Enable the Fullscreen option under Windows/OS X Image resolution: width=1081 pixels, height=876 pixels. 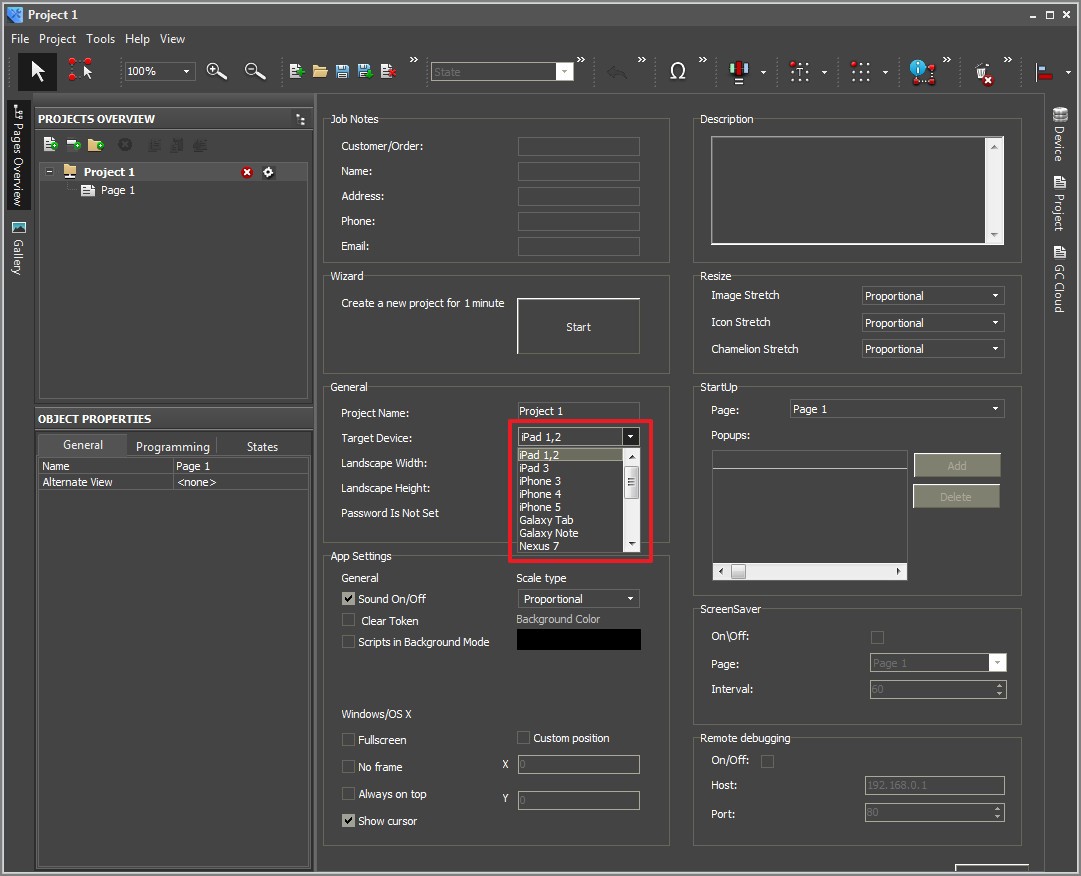pyautogui.click(x=348, y=739)
